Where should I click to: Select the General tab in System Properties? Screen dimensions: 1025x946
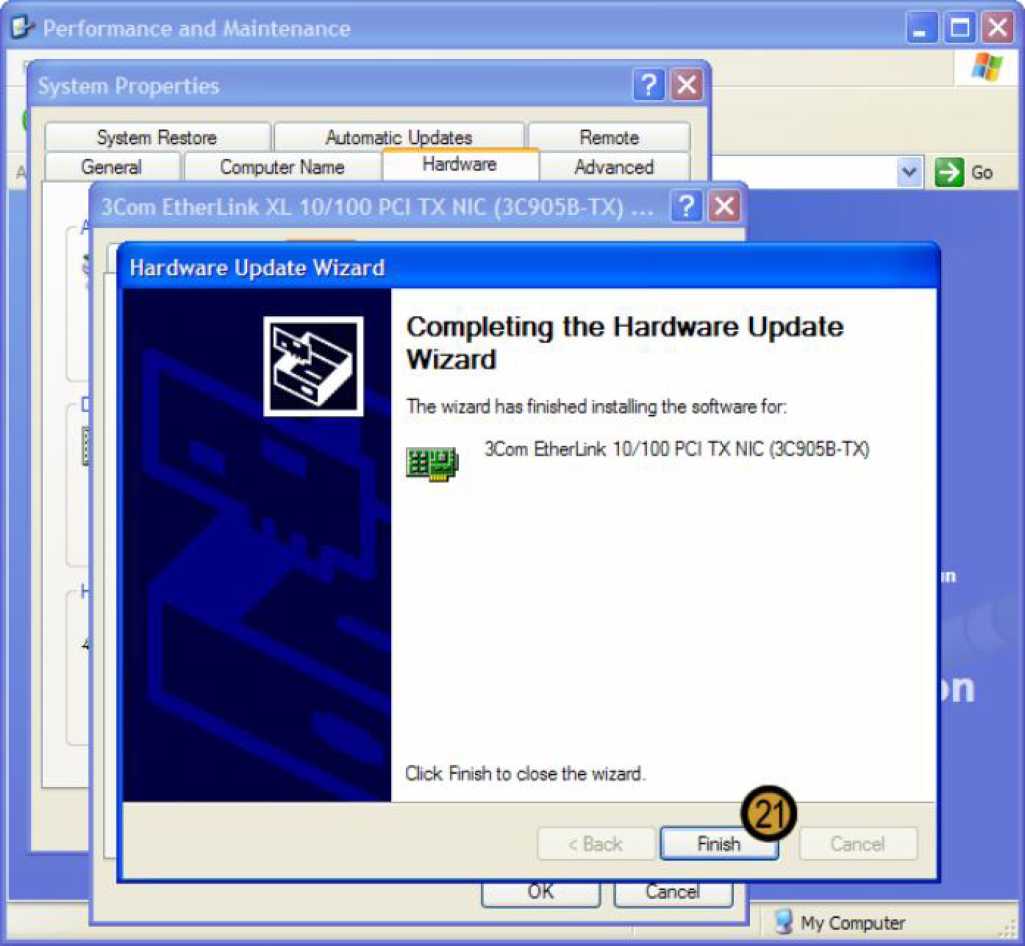tap(111, 167)
